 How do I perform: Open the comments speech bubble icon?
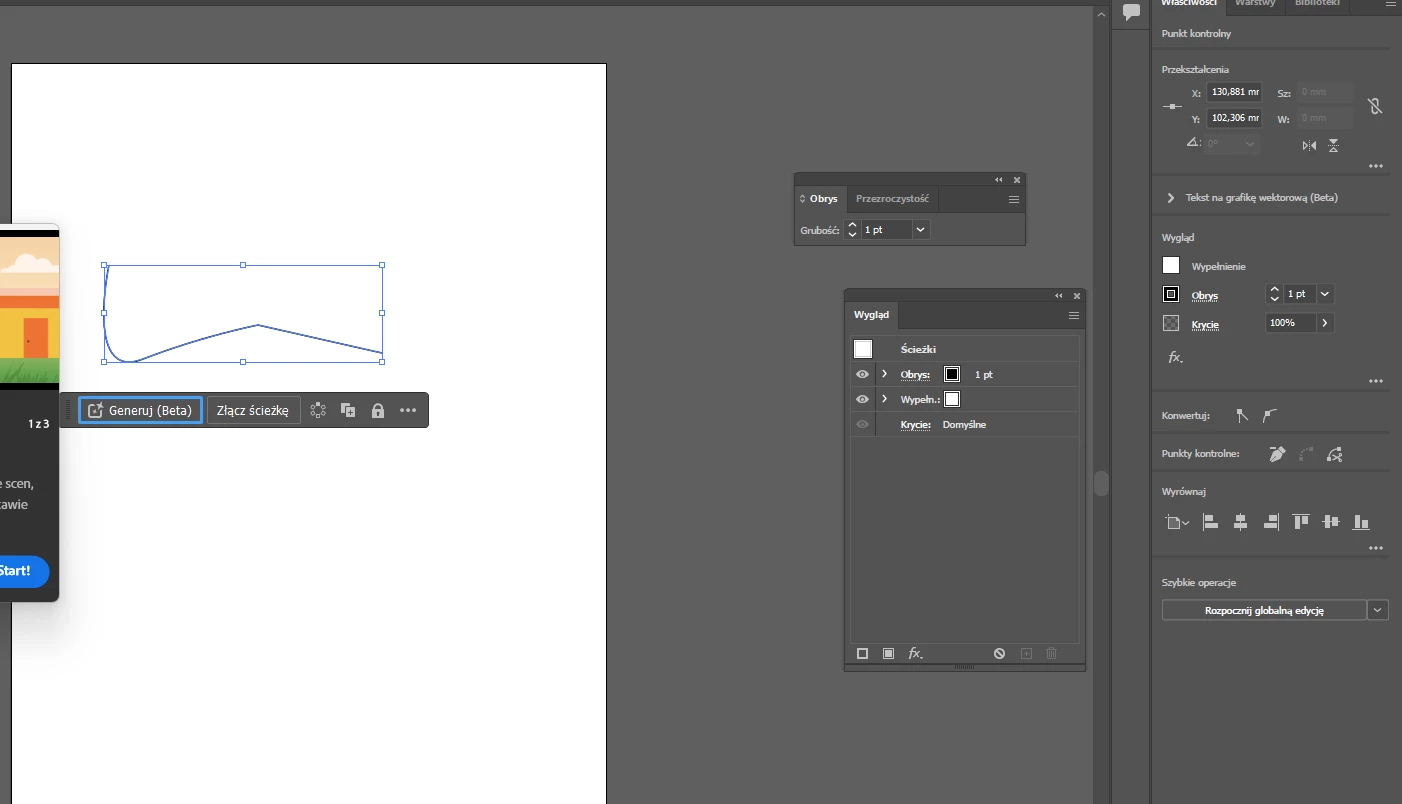[1131, 12]
